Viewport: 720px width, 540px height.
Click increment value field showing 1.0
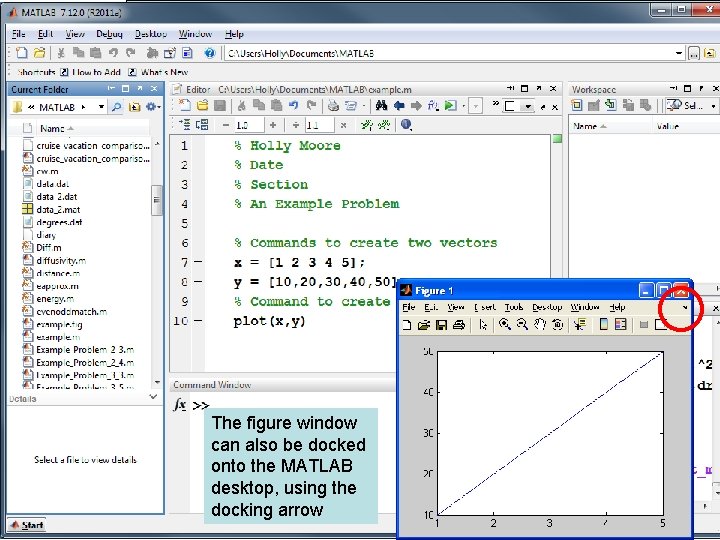coord(249,125)
